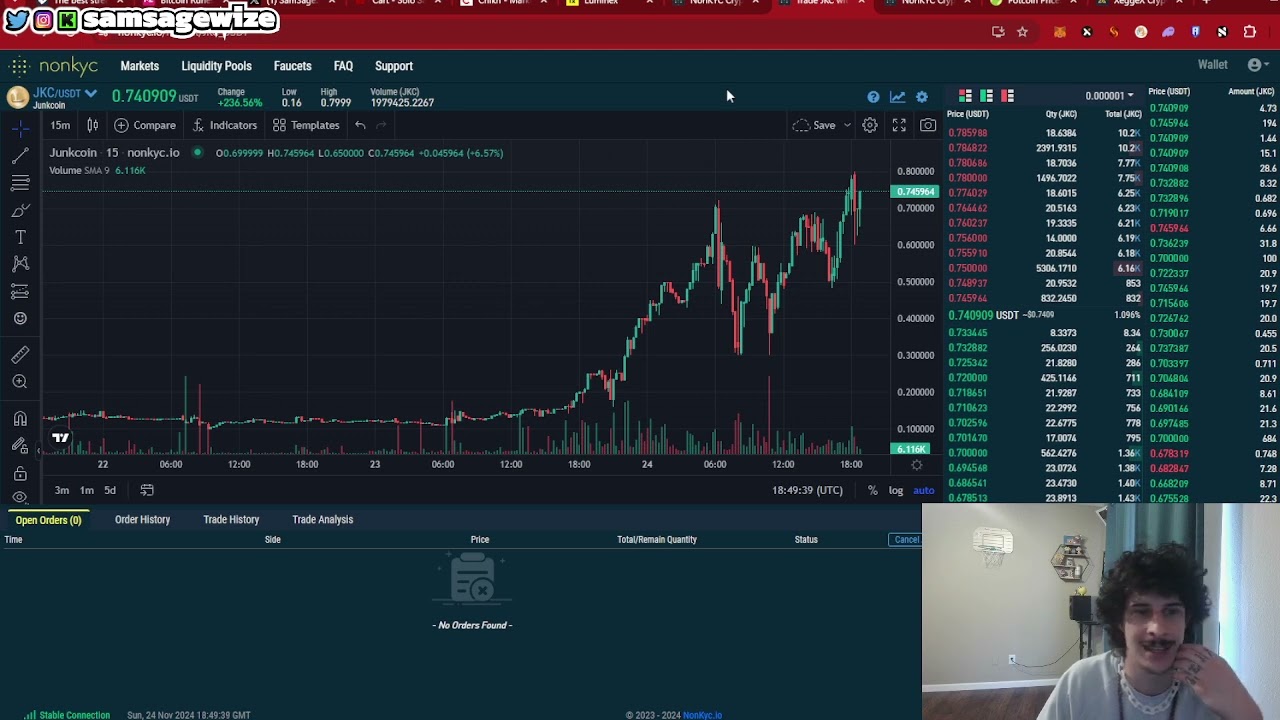Open the Faucets menu item
The width and height of the screenshot is (1280, 720).
pyautogui.click(x=293, y=66)
